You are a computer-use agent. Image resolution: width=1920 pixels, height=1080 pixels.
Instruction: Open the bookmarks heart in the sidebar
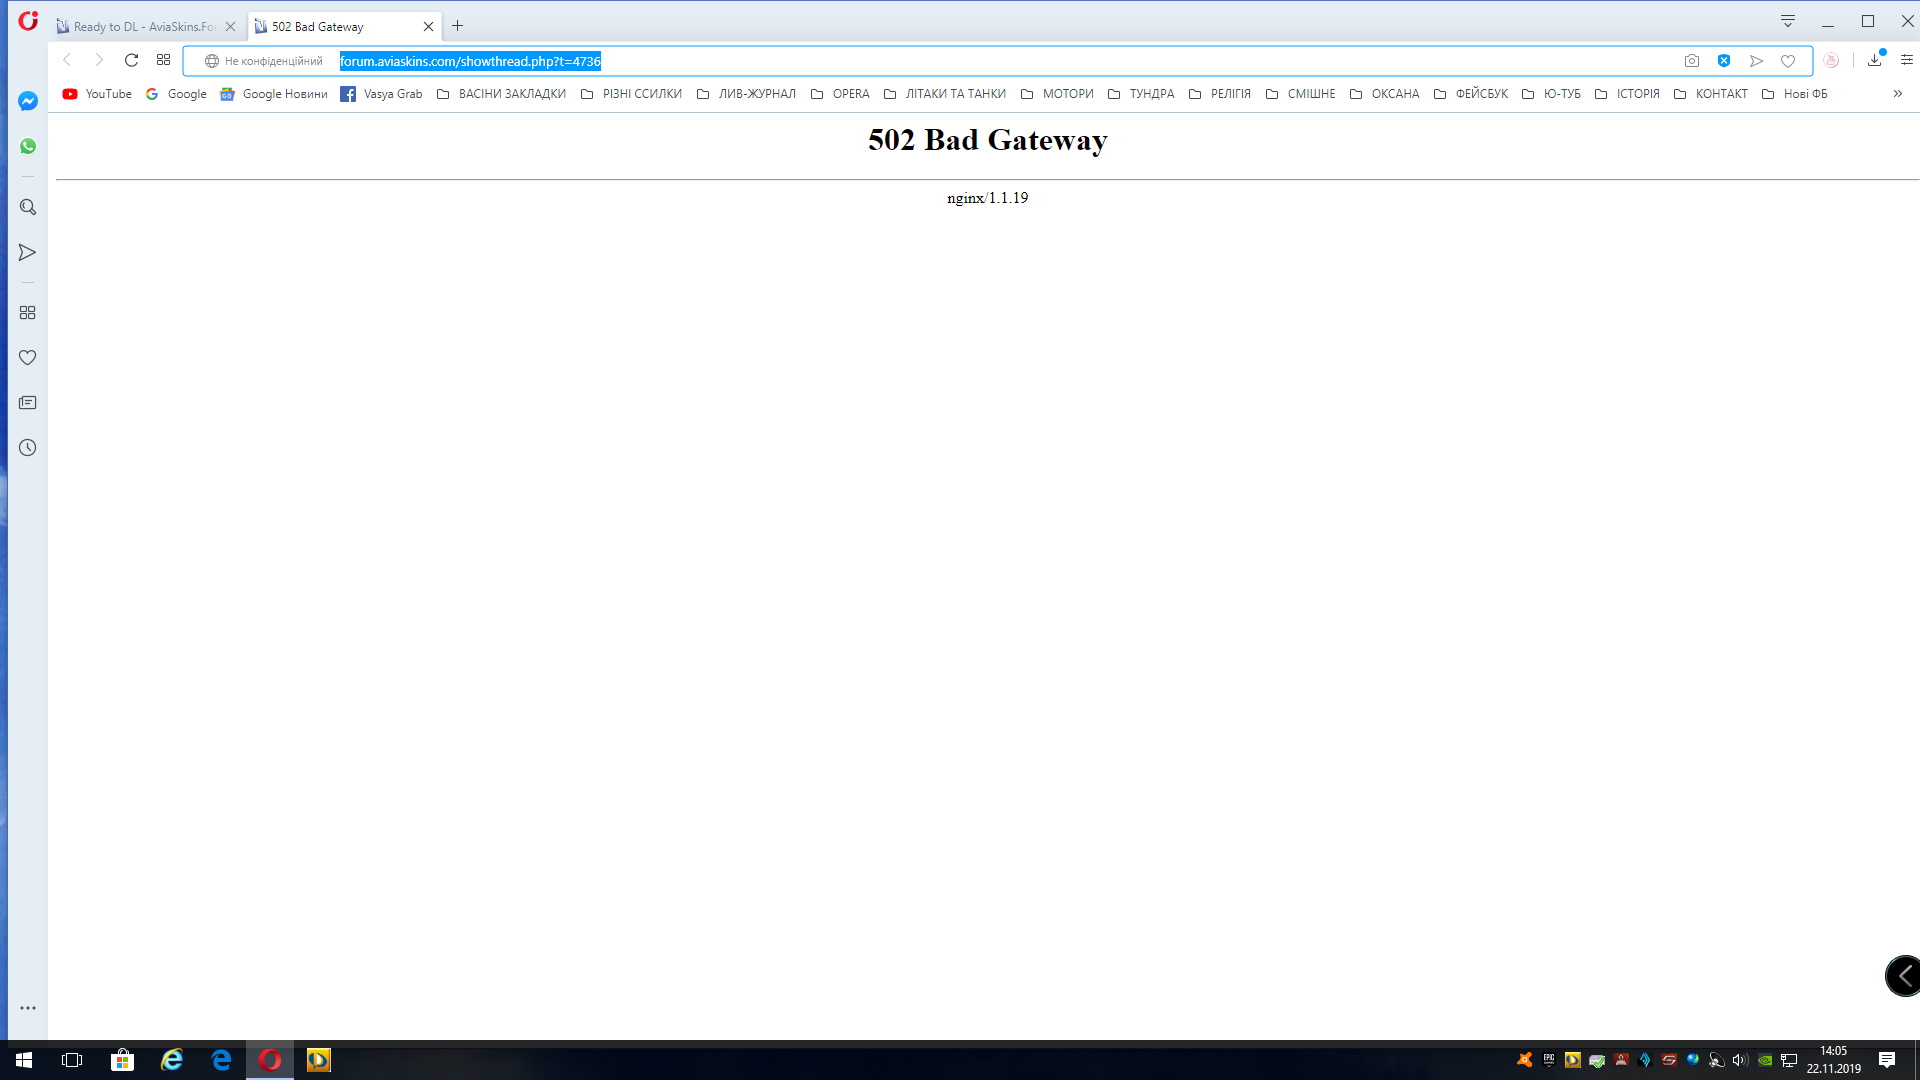click(x=28, y=358)
